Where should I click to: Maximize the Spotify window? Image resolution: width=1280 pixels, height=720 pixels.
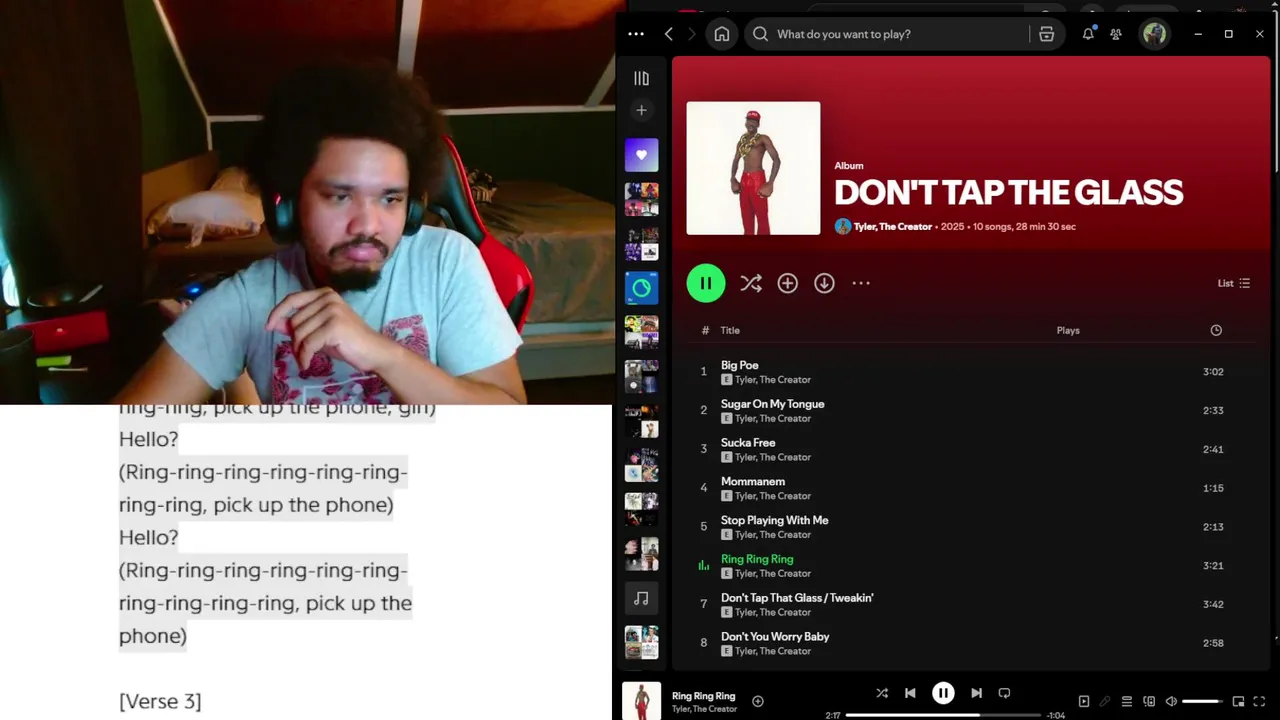pos(1229,34)
